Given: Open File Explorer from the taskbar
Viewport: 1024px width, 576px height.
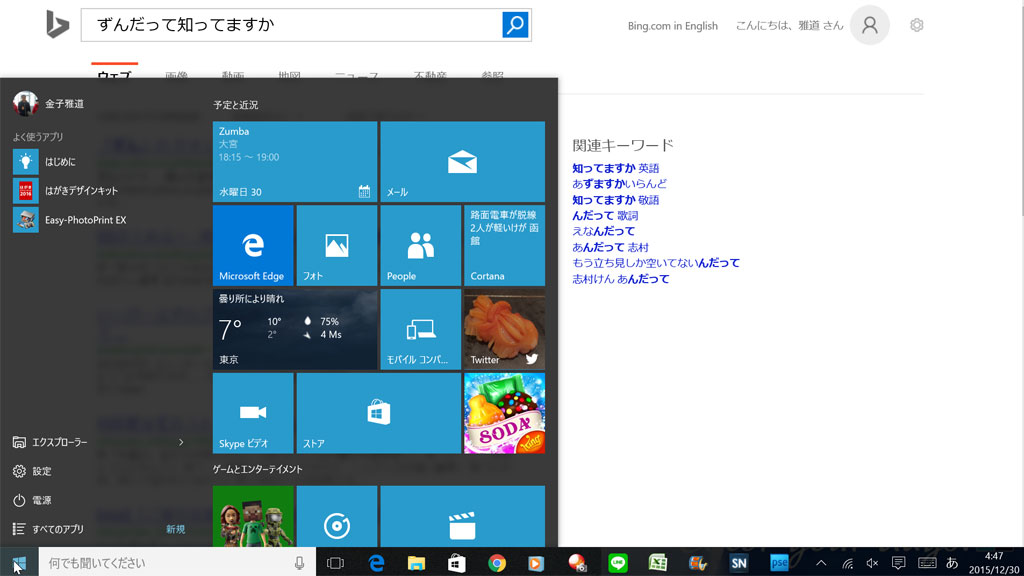Looking at the screenshot, I should 416,563.
